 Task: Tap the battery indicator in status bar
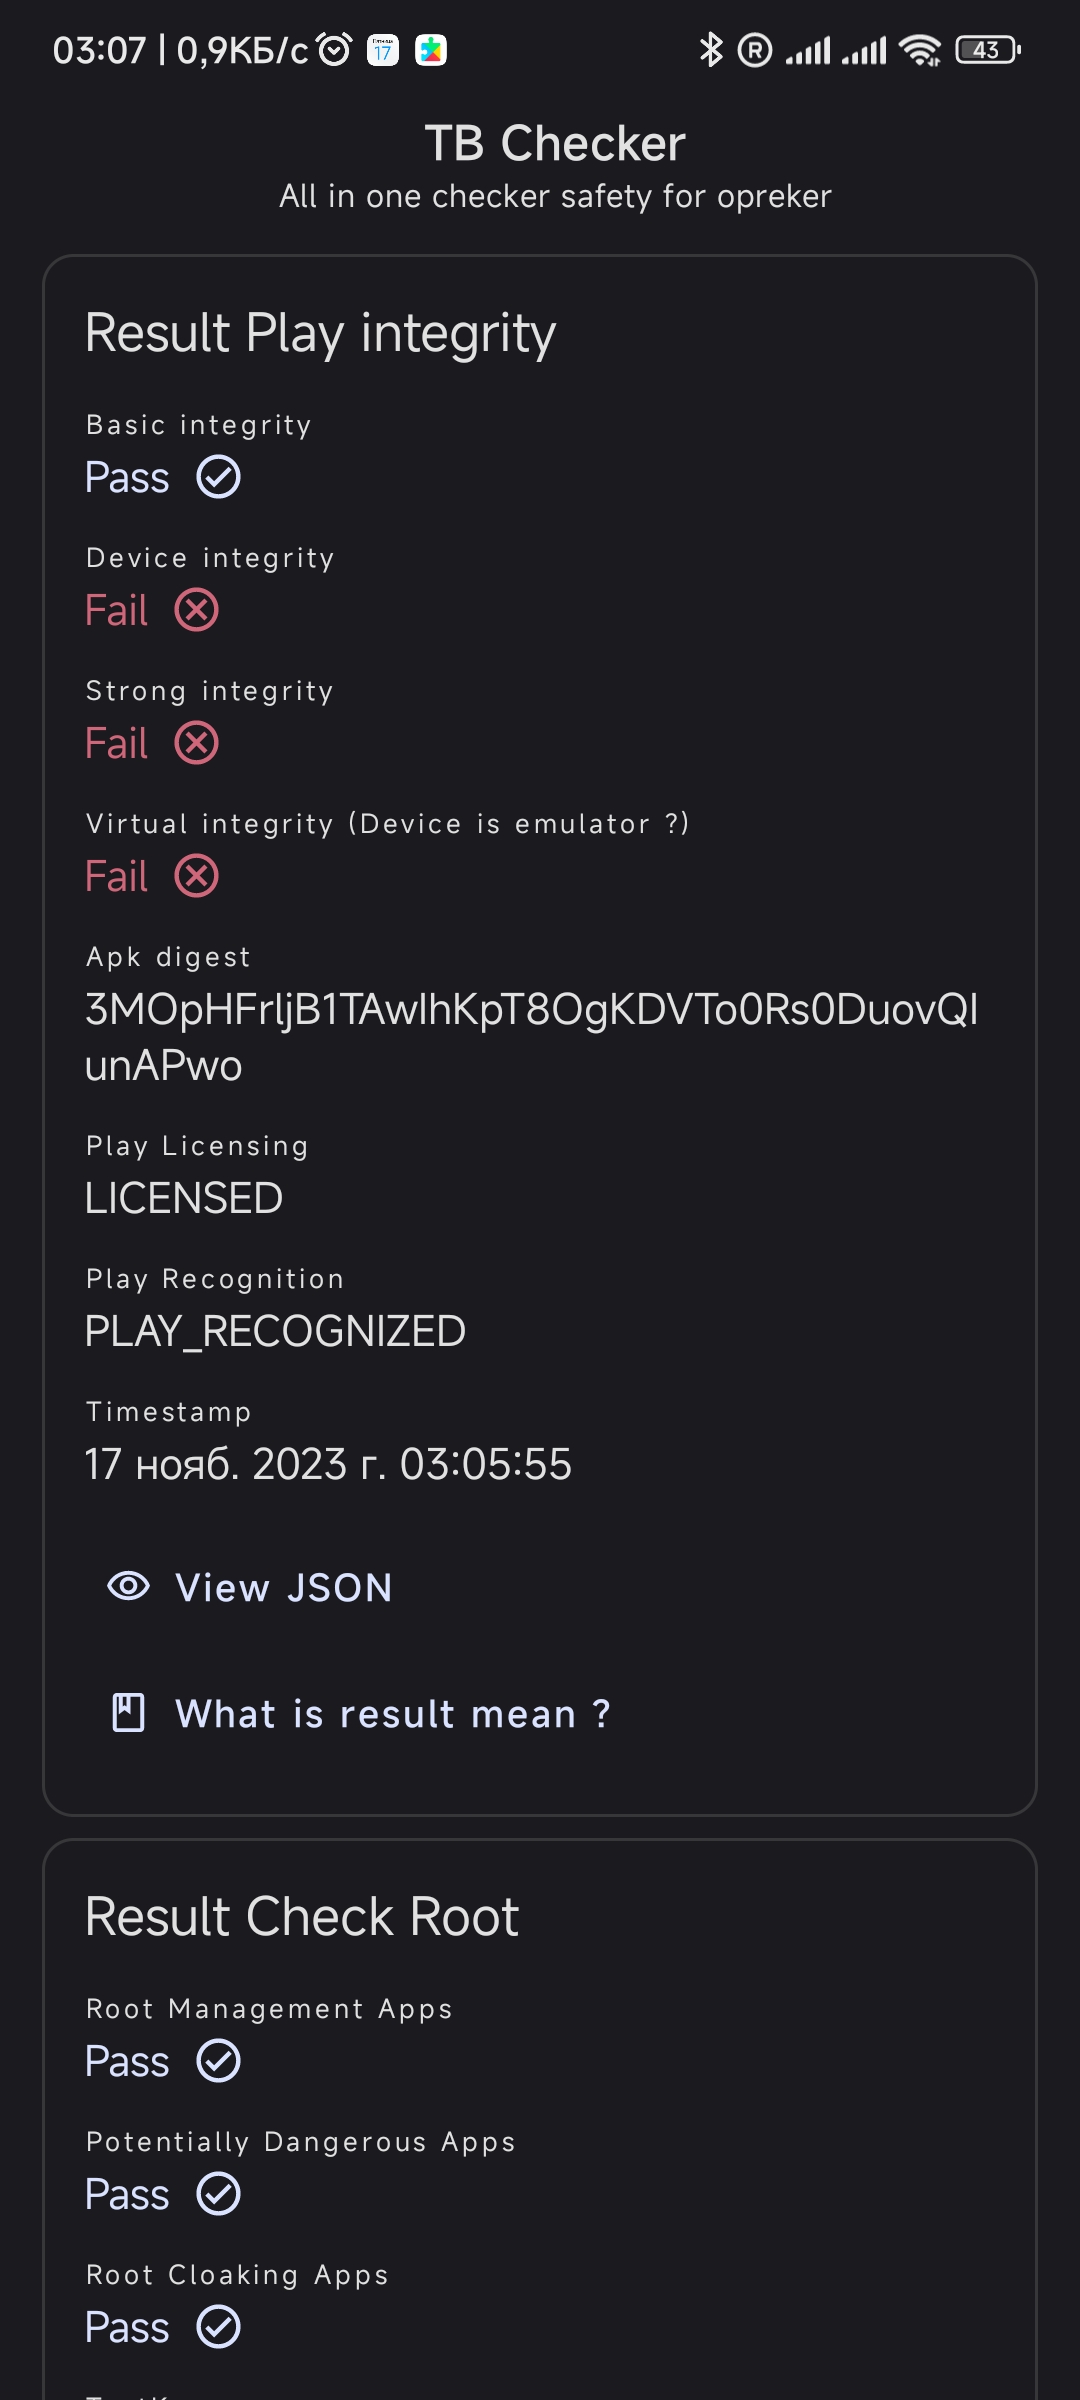coord(988,50)
